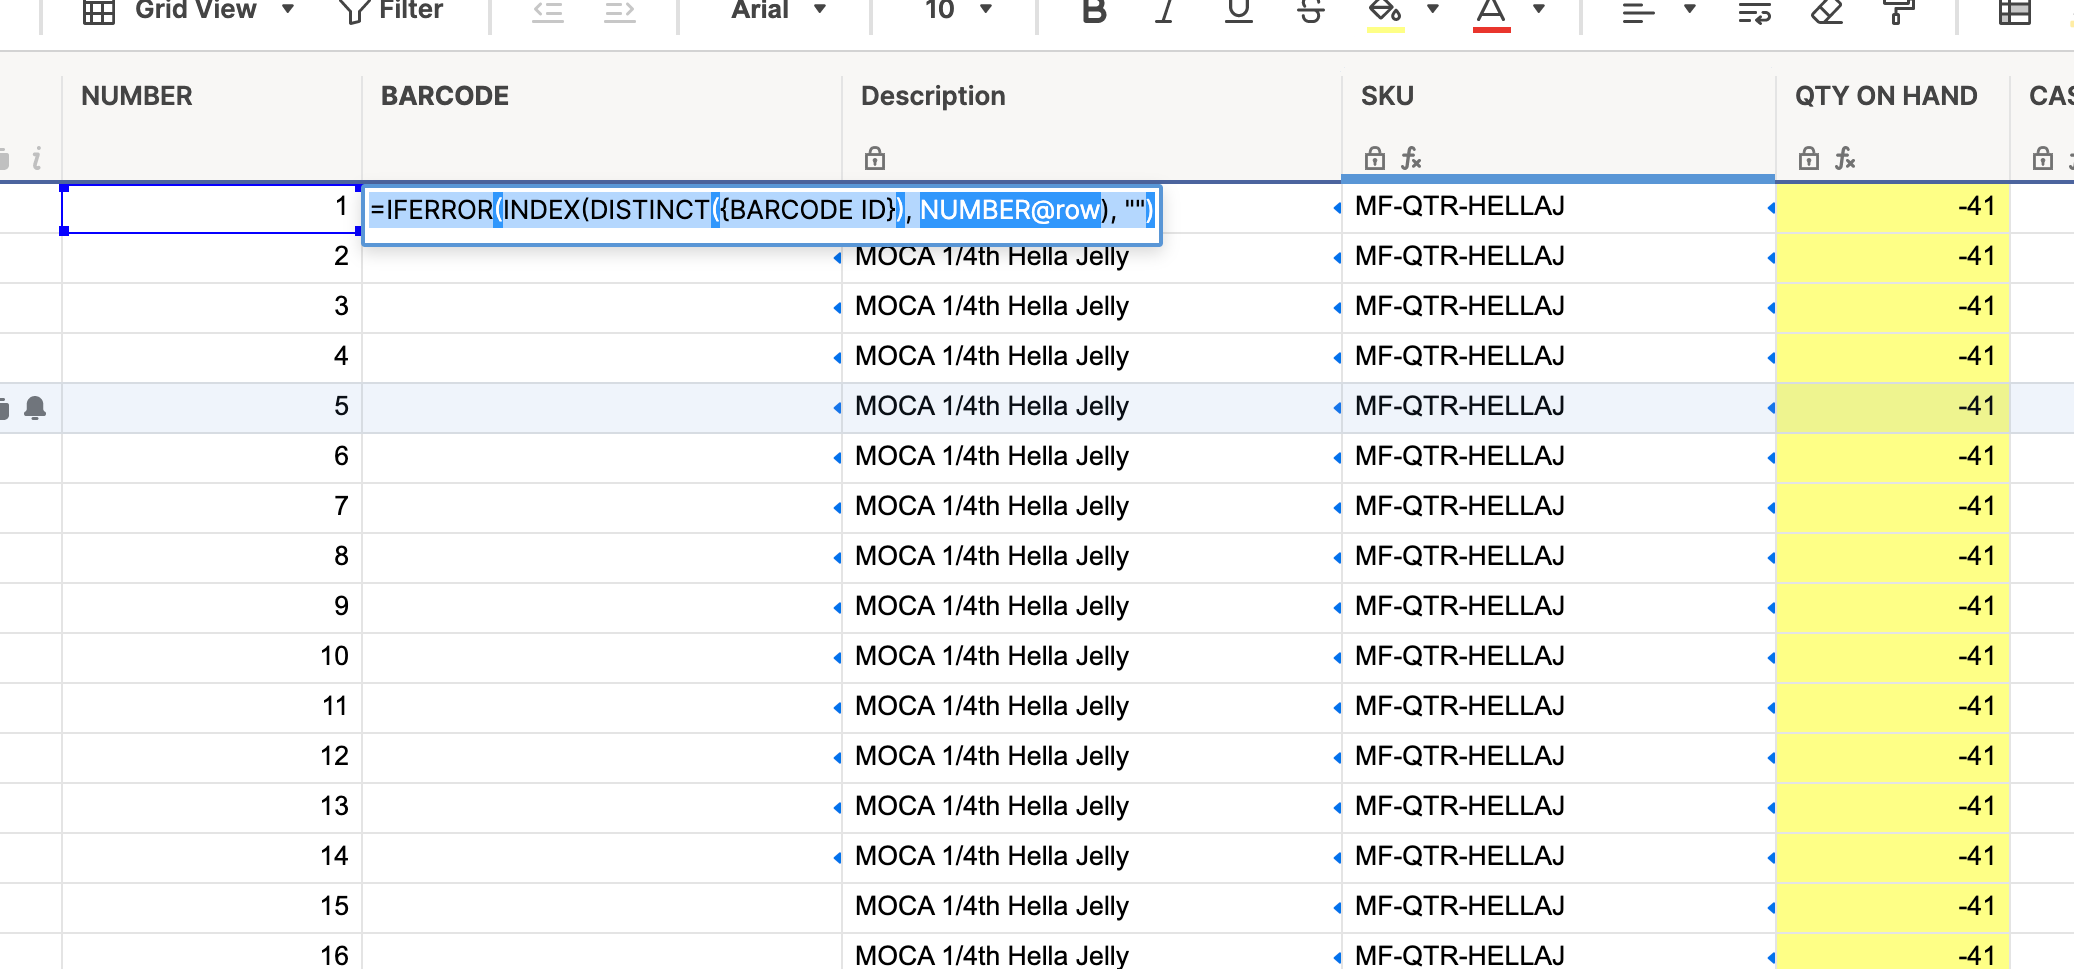Select the format painter tool
Screen dimensions: 2074x969
[x=1897, y=11]
